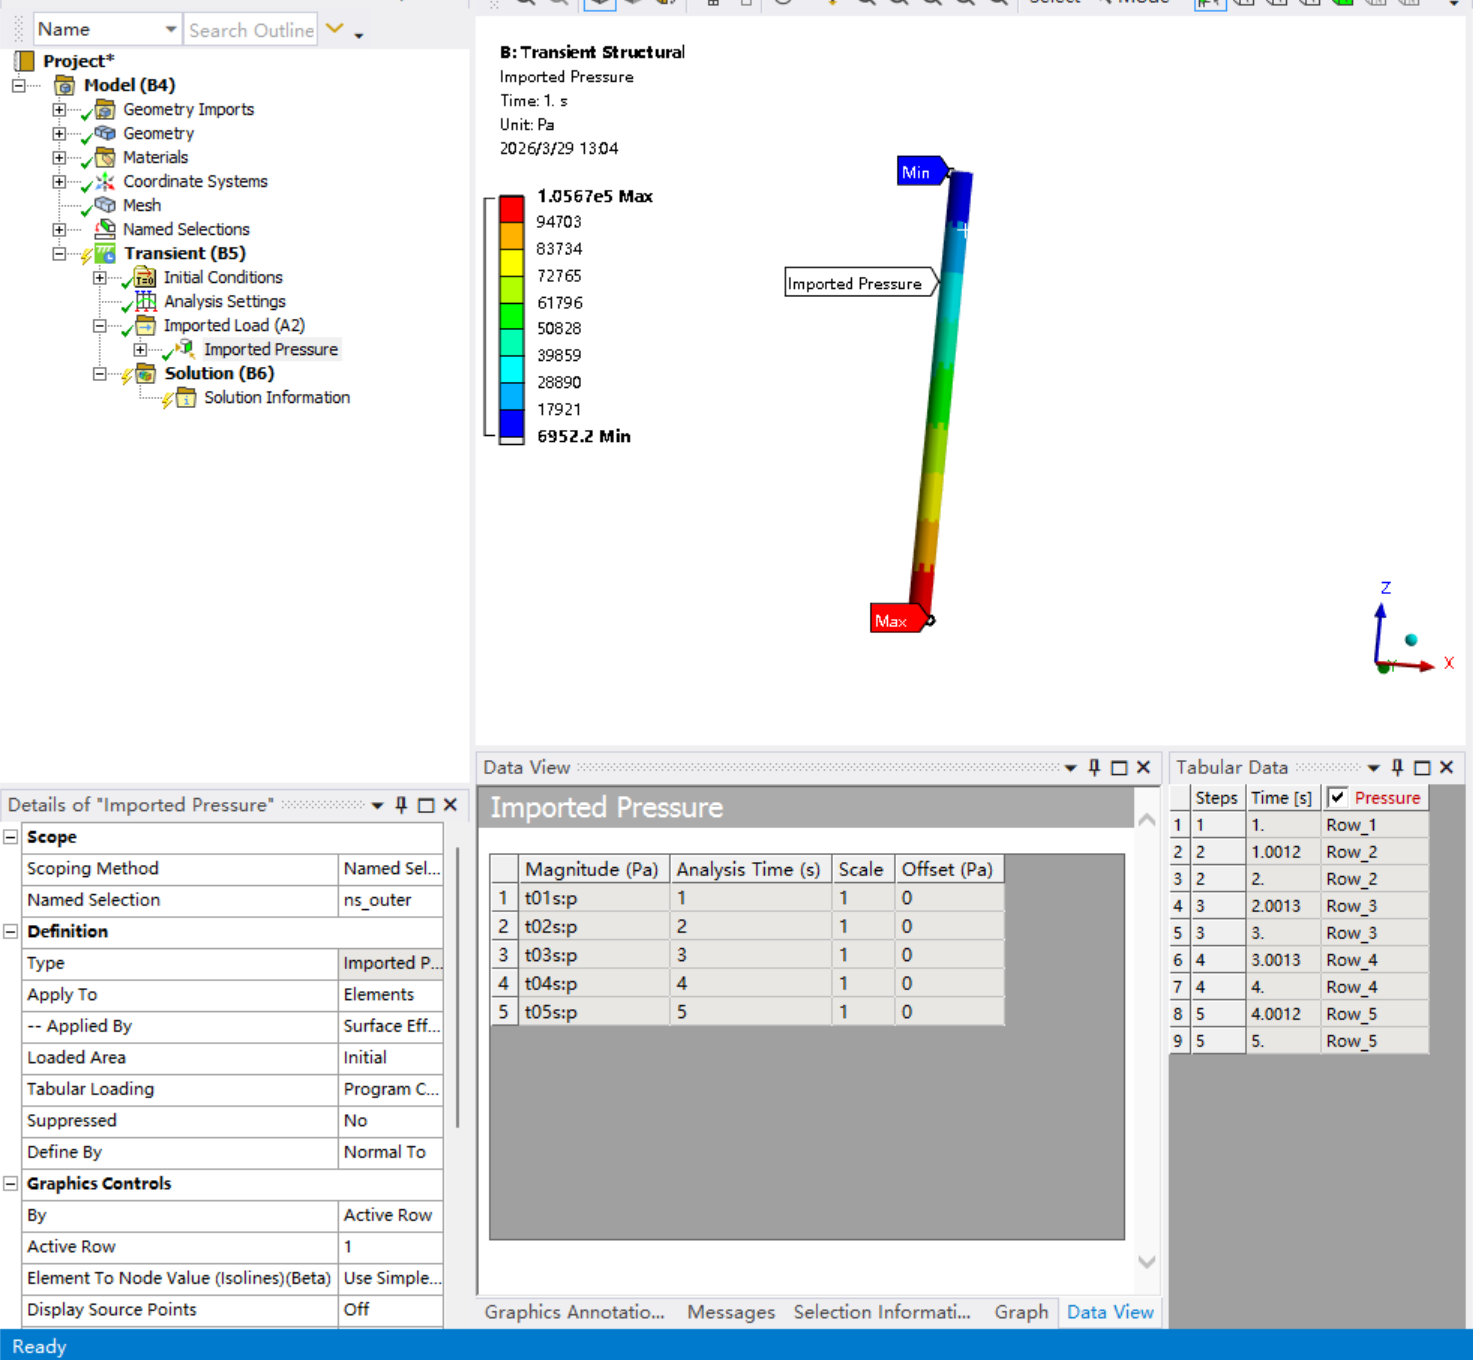
Task: Select the Materials node icon
Action: point(105,157)
